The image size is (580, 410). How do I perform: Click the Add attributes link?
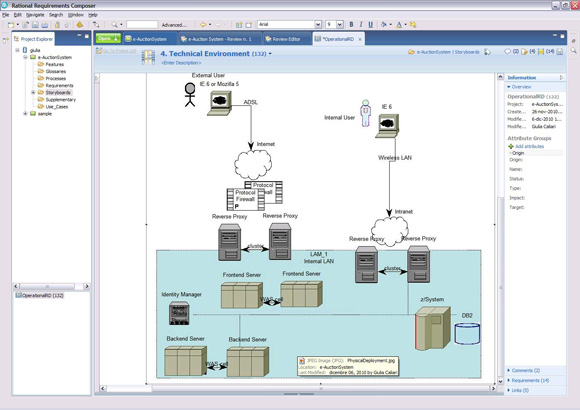coord(529,147)
